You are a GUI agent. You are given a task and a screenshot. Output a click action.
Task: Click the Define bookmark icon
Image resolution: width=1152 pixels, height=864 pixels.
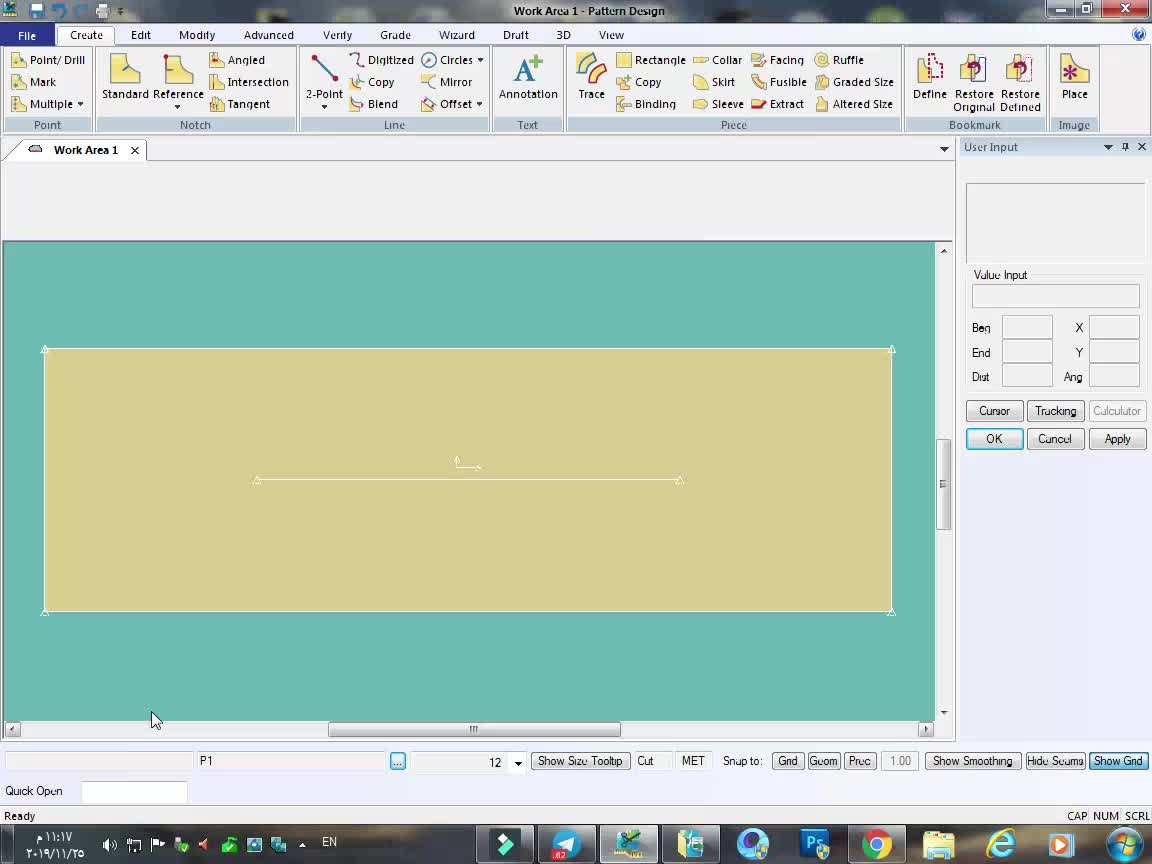(929, 78)
